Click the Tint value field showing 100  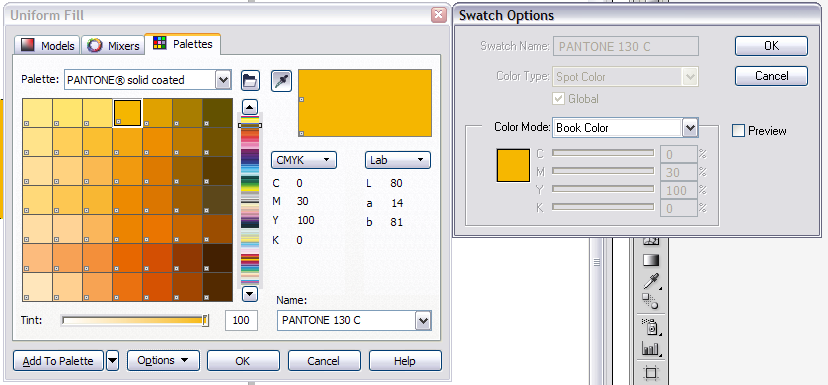241,321
